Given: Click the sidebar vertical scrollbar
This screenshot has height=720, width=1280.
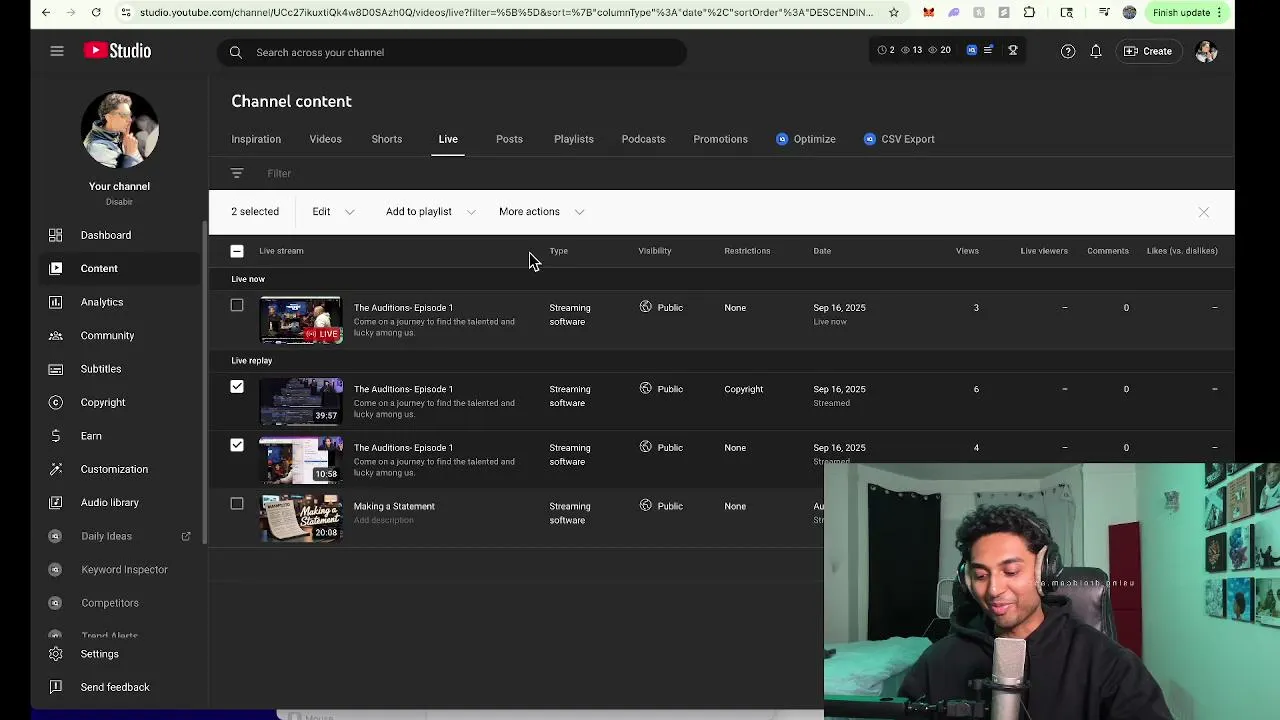Looking at the screenshot, I should pos(205,380).
